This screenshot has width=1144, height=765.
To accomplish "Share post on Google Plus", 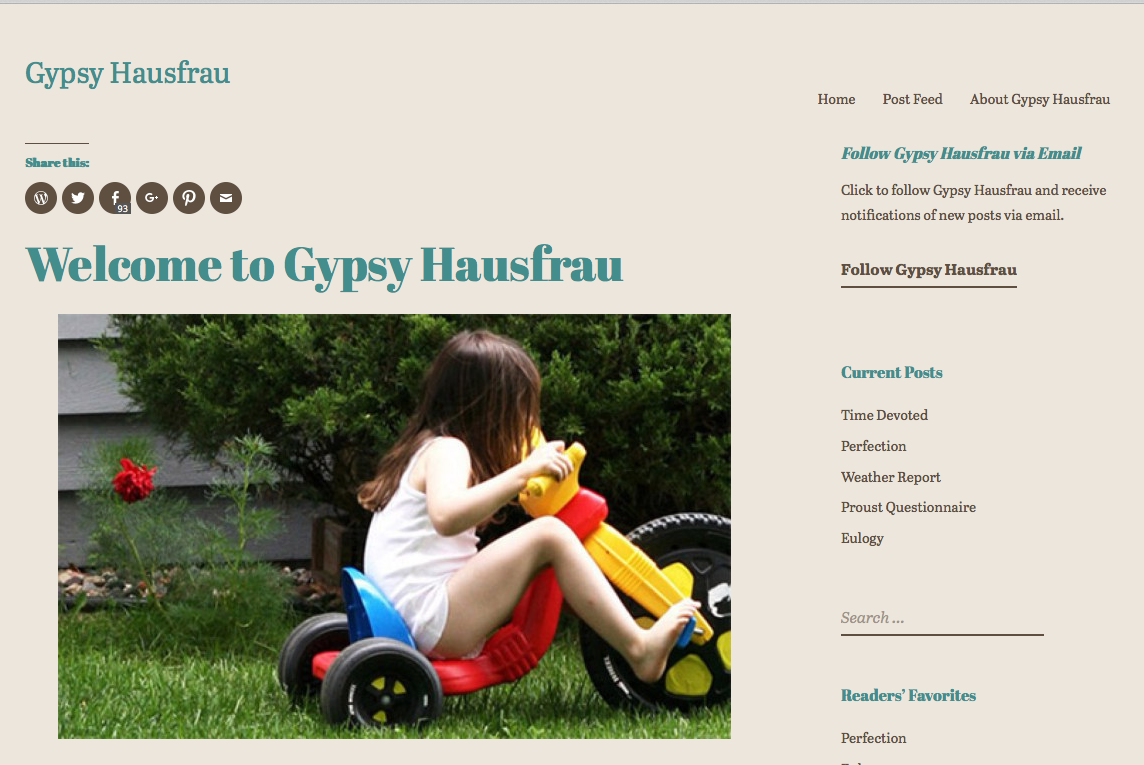I will pyautogui.click(x=152, y=198).
